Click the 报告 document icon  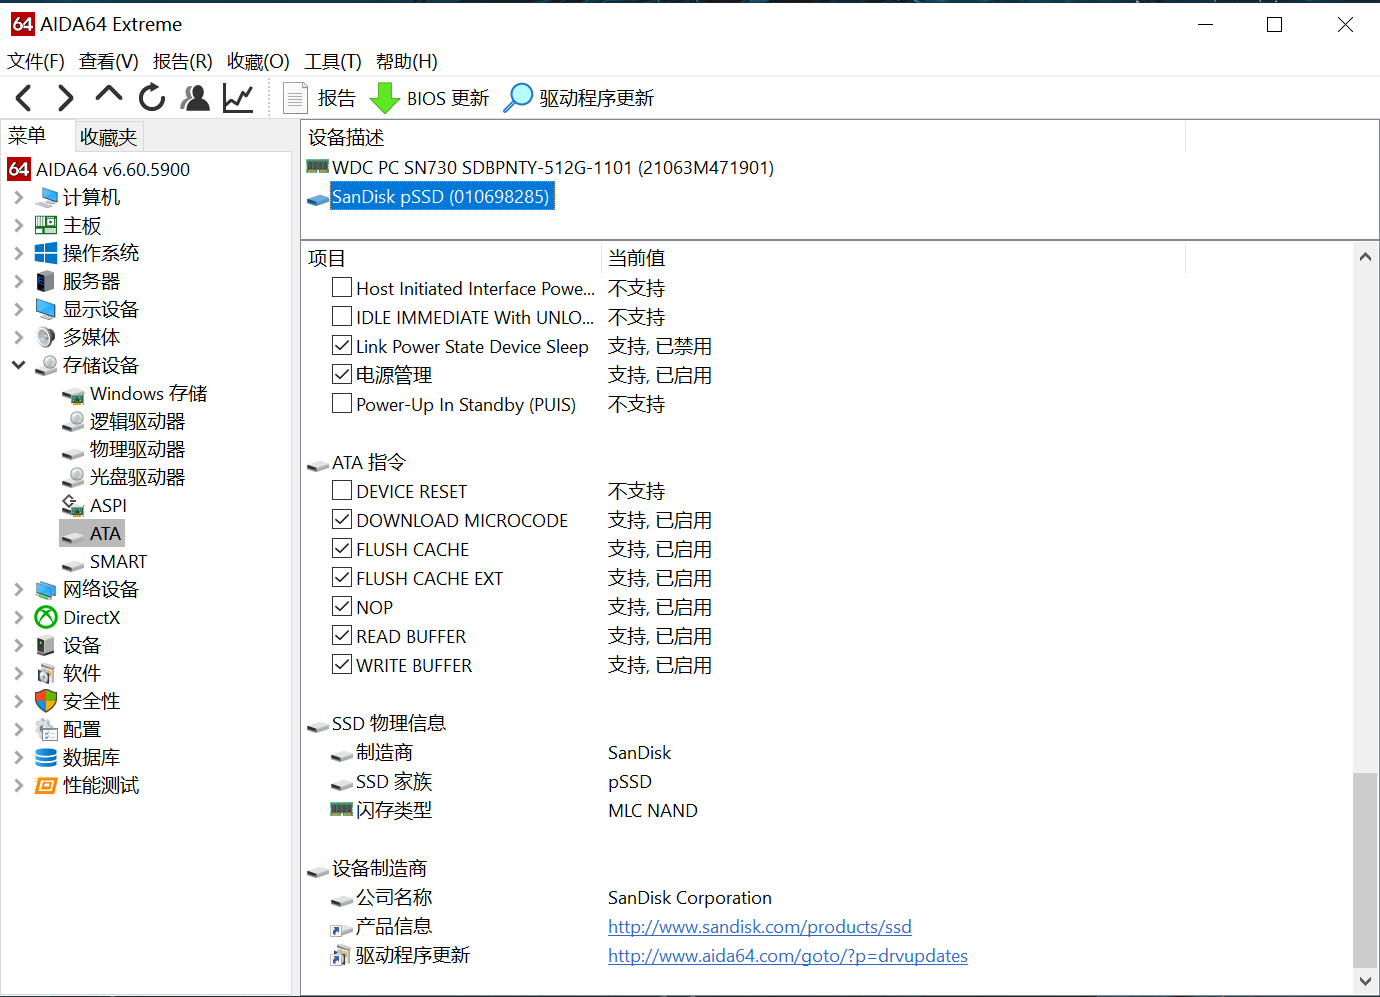(295, 98)
